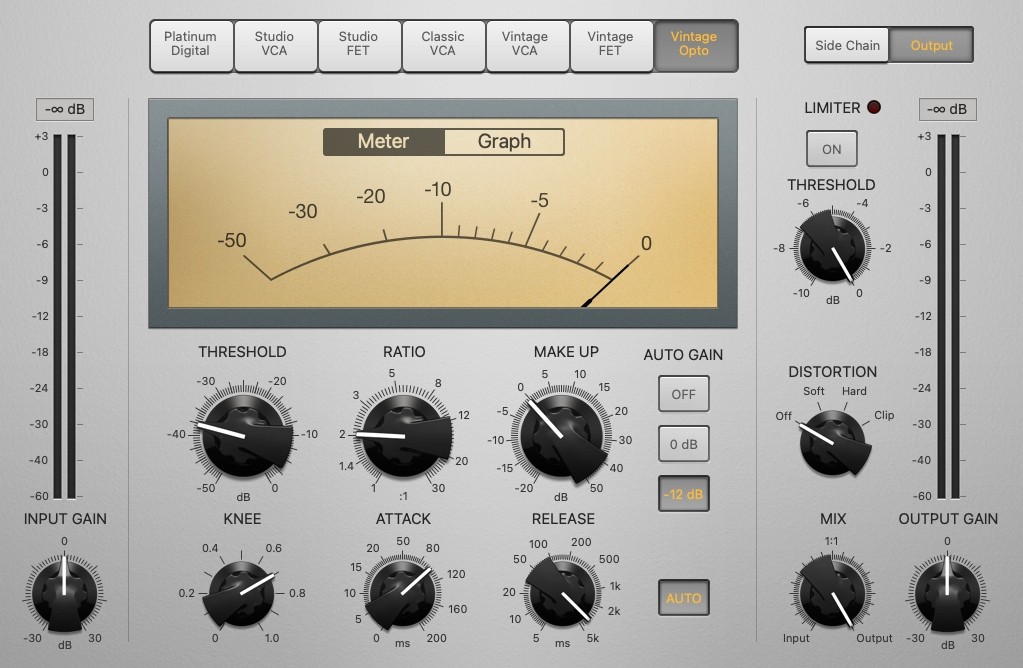1023x668 pixels.
Task: Select the Threshold knob
Action: pos(242,434)
